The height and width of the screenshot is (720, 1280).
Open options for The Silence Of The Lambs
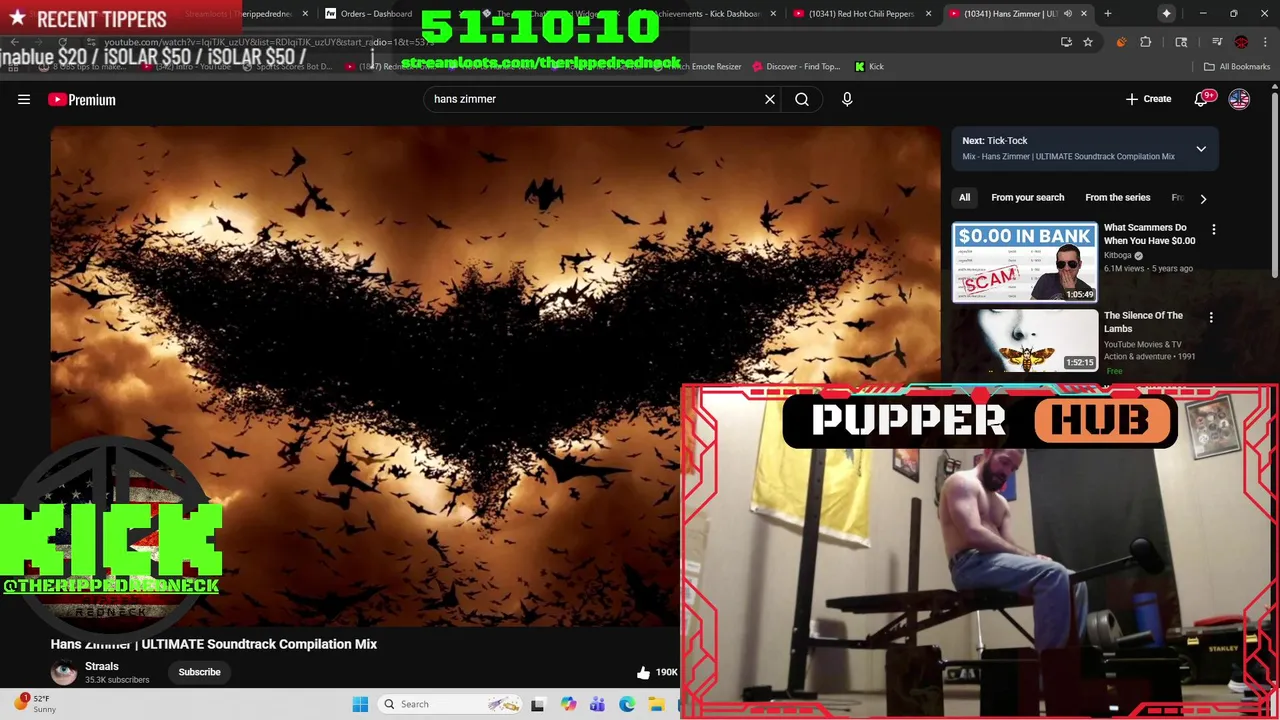(1211, 318)
